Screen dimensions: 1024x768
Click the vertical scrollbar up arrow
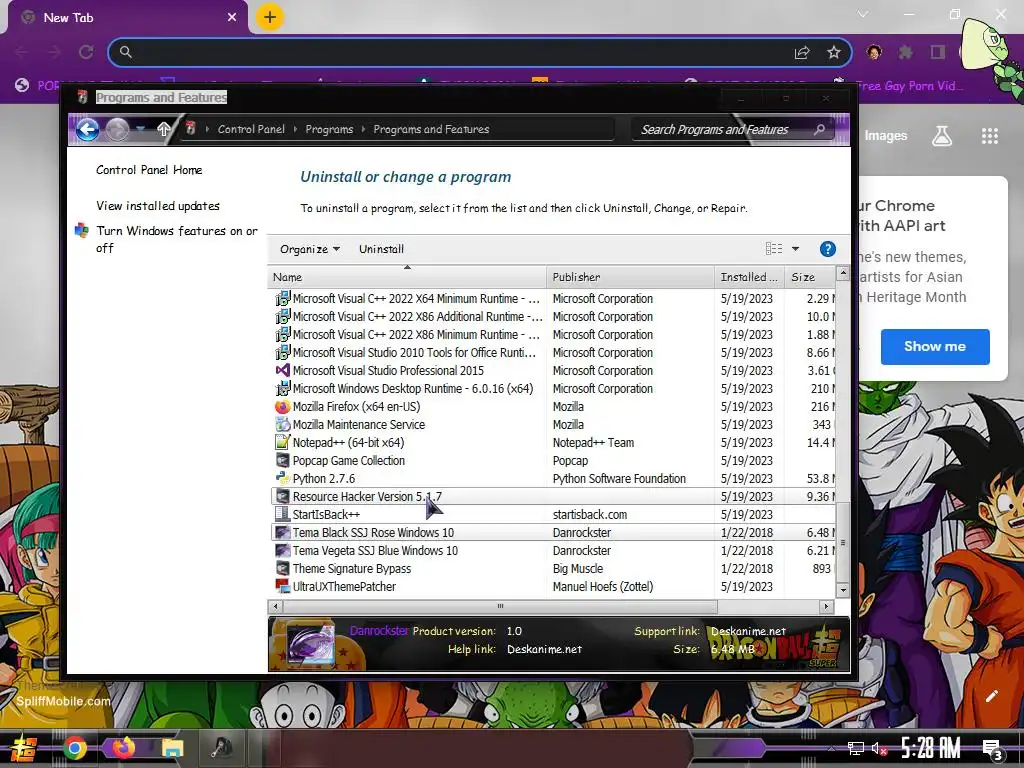tap(842, 273)
